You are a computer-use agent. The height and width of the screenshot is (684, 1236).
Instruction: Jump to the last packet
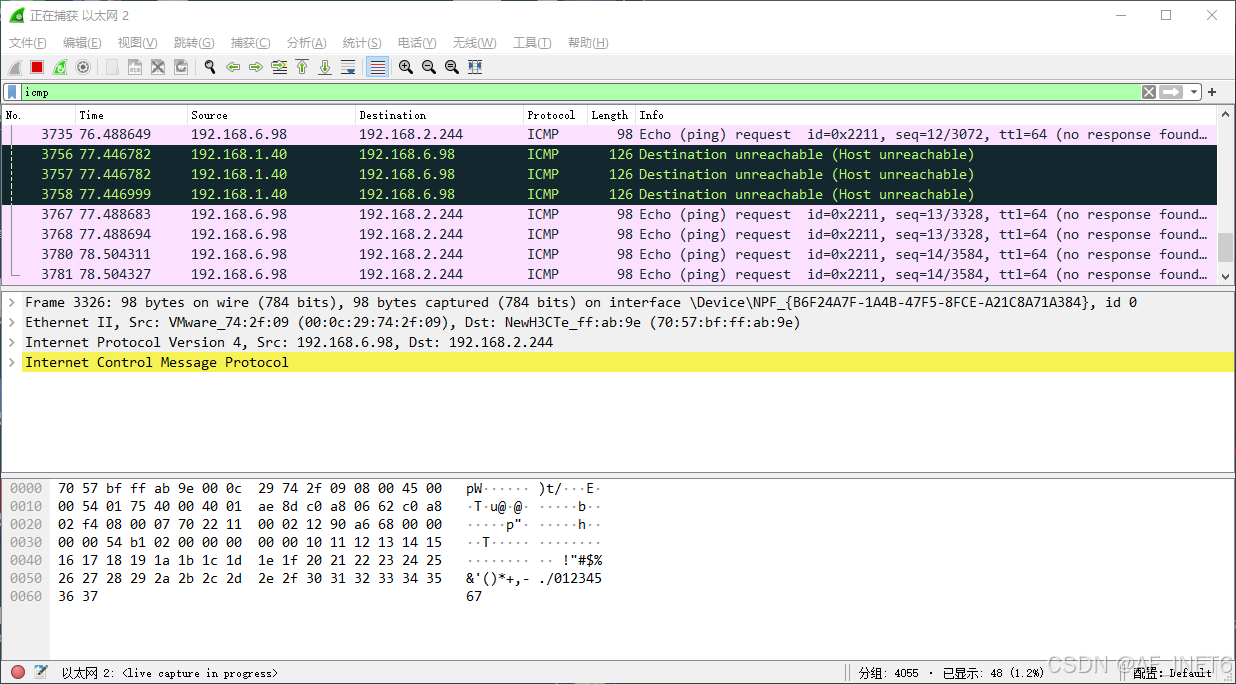(325, 67)
